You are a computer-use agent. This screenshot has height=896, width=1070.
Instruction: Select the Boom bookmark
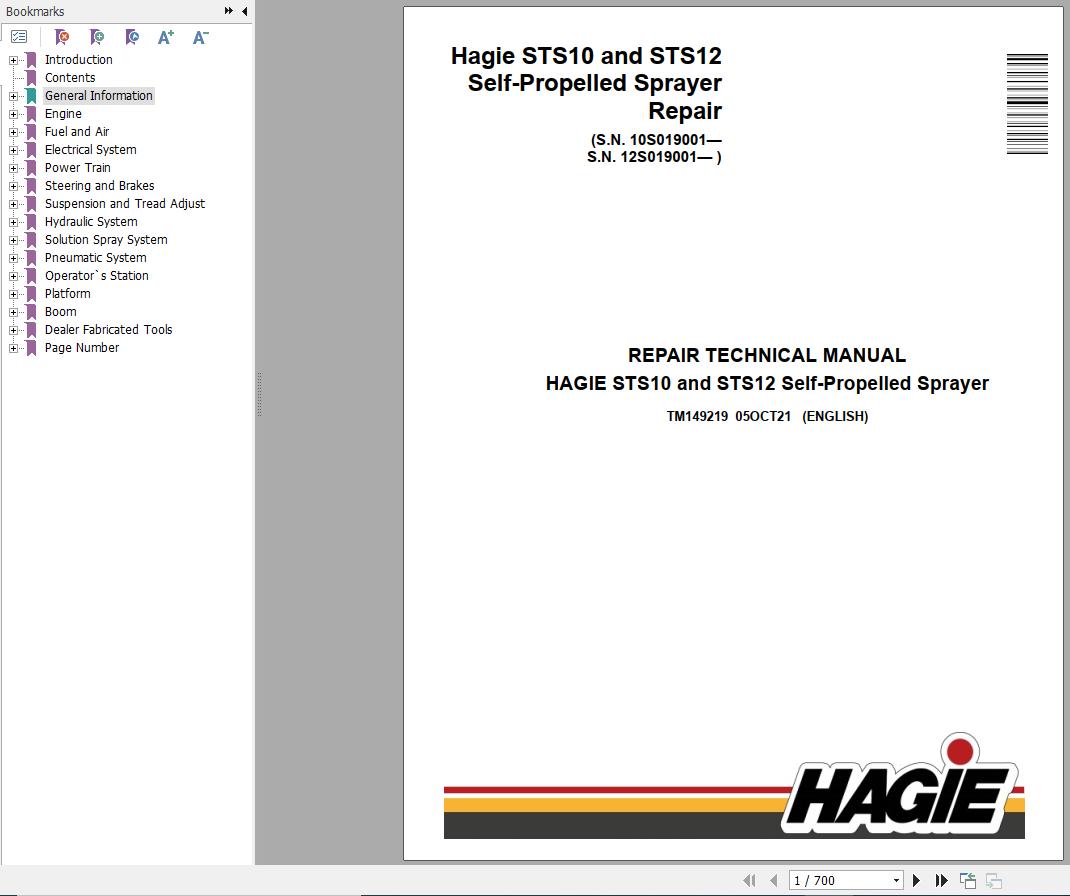pyautogui.click(x=60, y=312)
